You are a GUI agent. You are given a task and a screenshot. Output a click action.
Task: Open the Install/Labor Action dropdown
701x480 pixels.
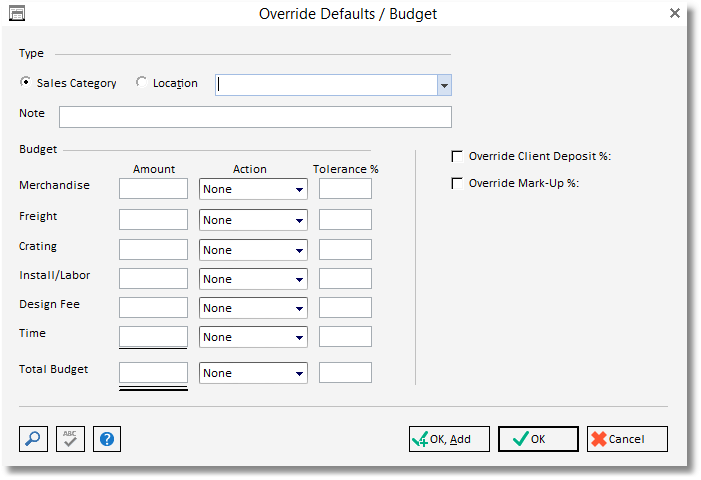(x=253, y=279)
